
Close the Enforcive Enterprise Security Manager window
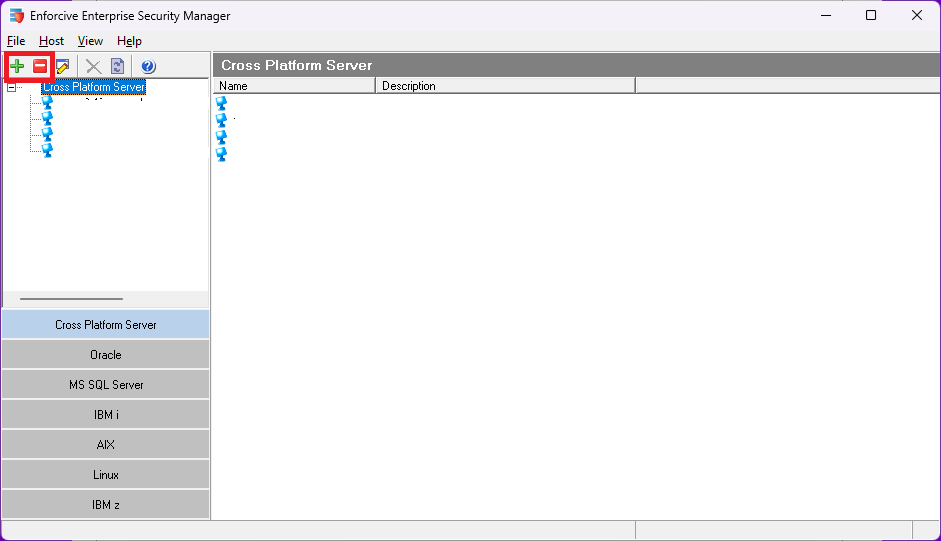[916, 16]
